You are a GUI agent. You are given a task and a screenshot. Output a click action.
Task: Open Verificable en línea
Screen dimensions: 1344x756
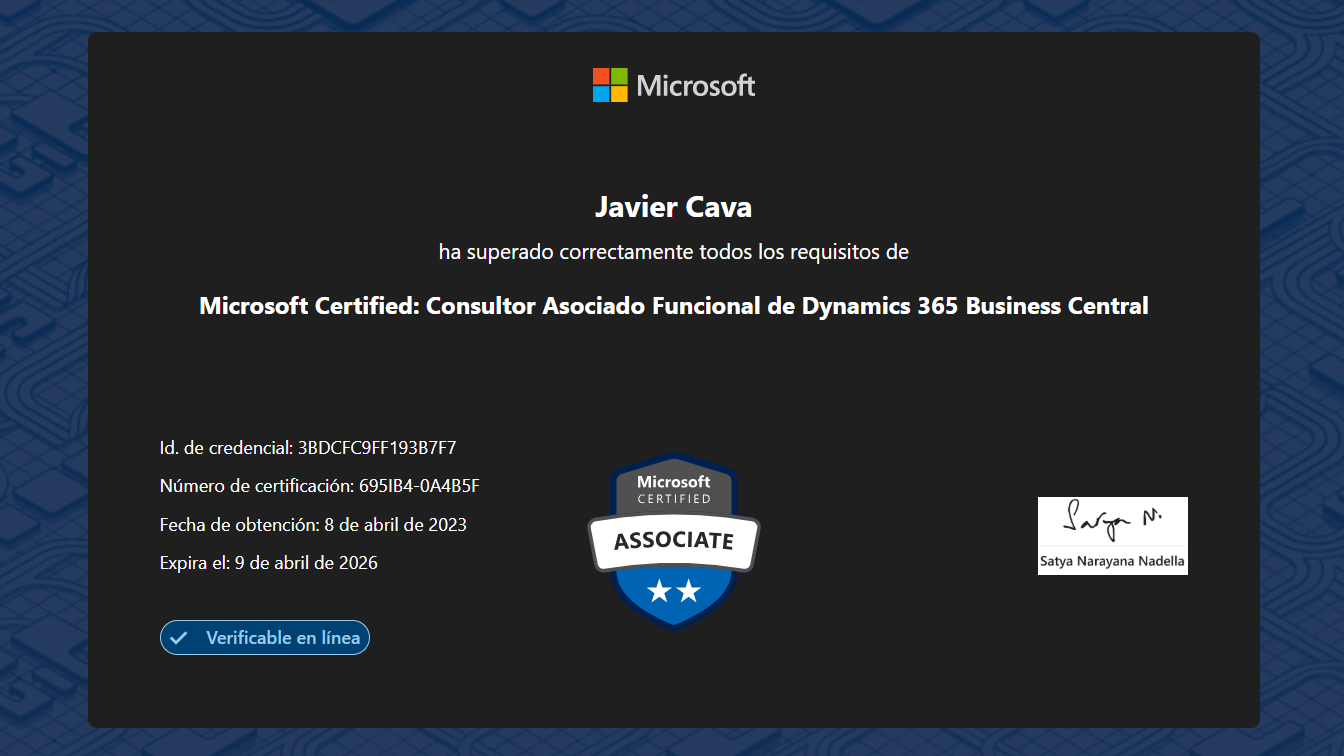[x=264, y=637]
